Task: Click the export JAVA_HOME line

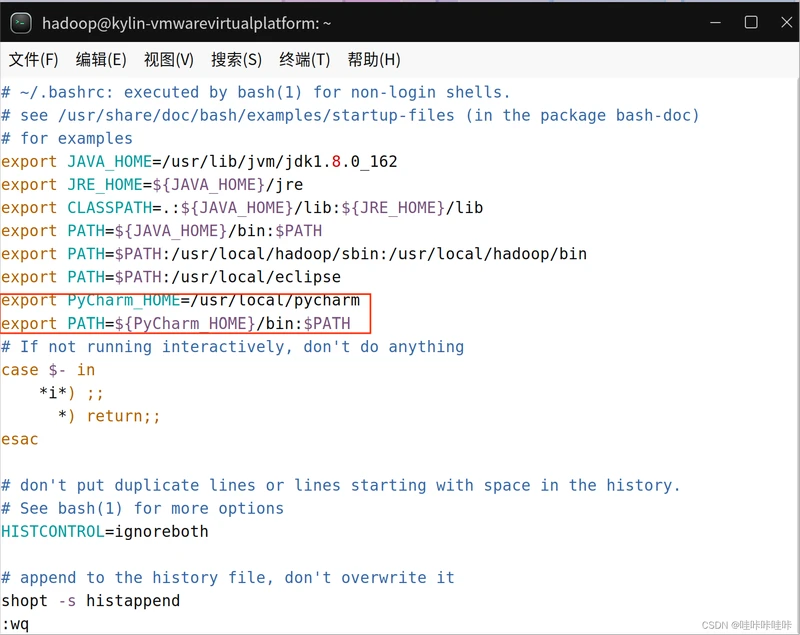Action: (x=199, y=161)
